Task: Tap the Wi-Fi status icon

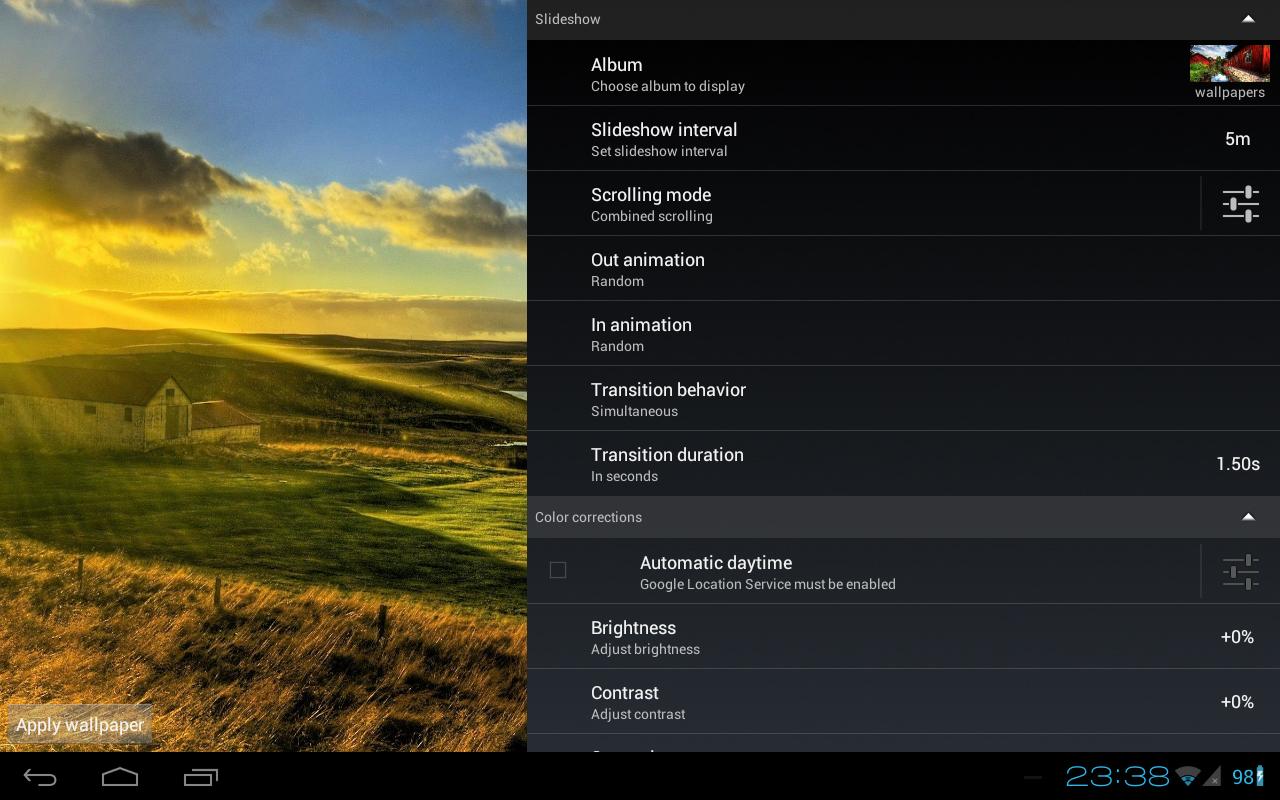Action: pyautogui.click(x=1188, y=776)
